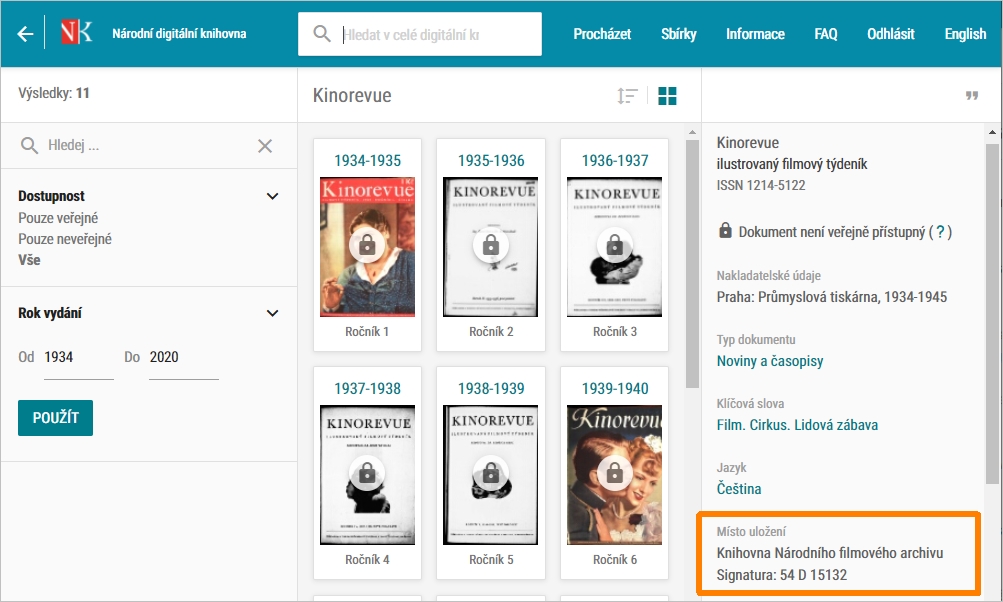Image resolution: width=1003 pixels, height=602 pixels.
Task: Open the Čeština language link
Action: click(x=739, y=489)
